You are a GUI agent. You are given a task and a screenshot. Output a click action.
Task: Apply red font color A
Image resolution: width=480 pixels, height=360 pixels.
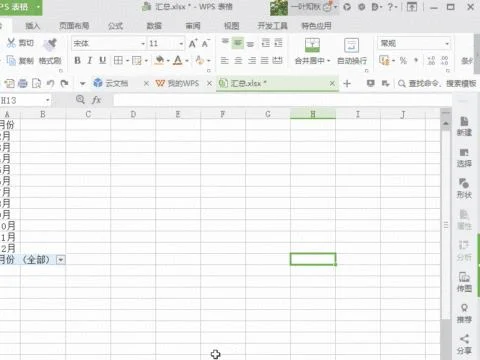(178, 60)
